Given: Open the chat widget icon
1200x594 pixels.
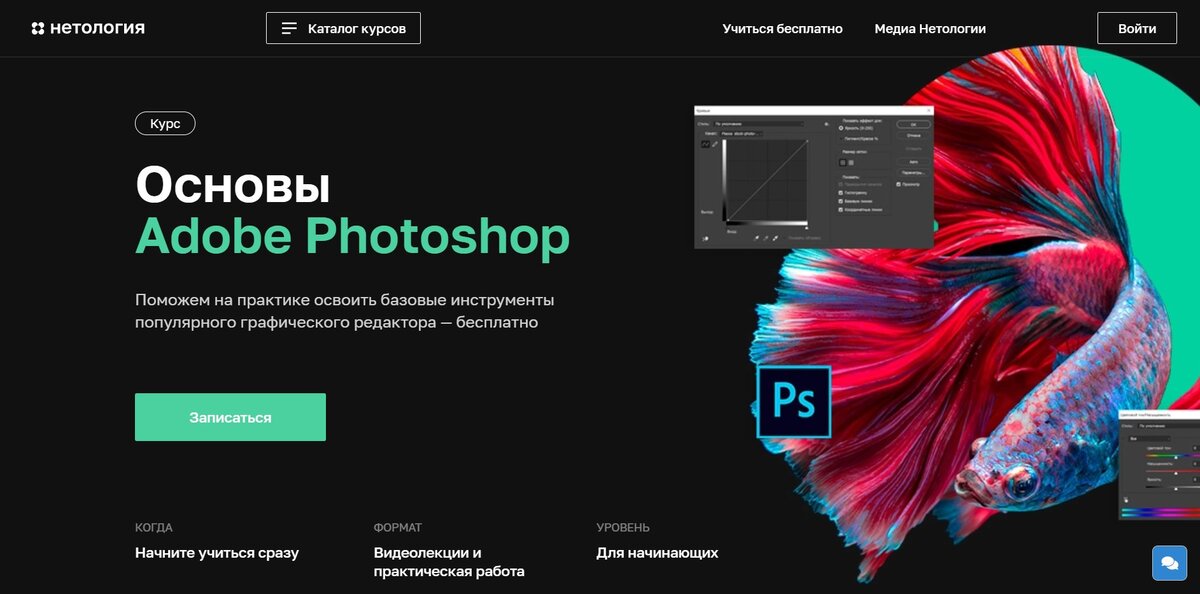Looking at the screenshot, I should coord(1169,563).
